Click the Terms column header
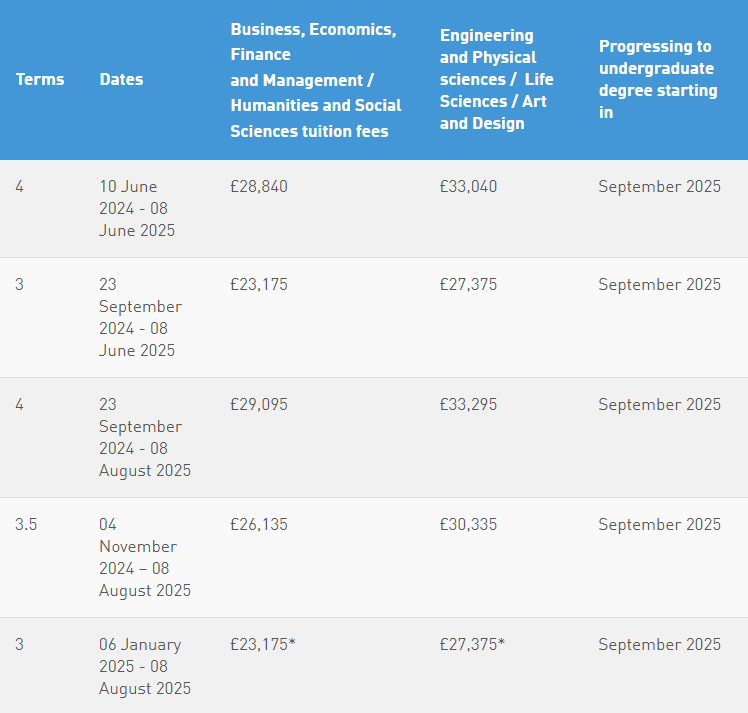The width and height of the screenshot is (748, 713). pos(40,79)
